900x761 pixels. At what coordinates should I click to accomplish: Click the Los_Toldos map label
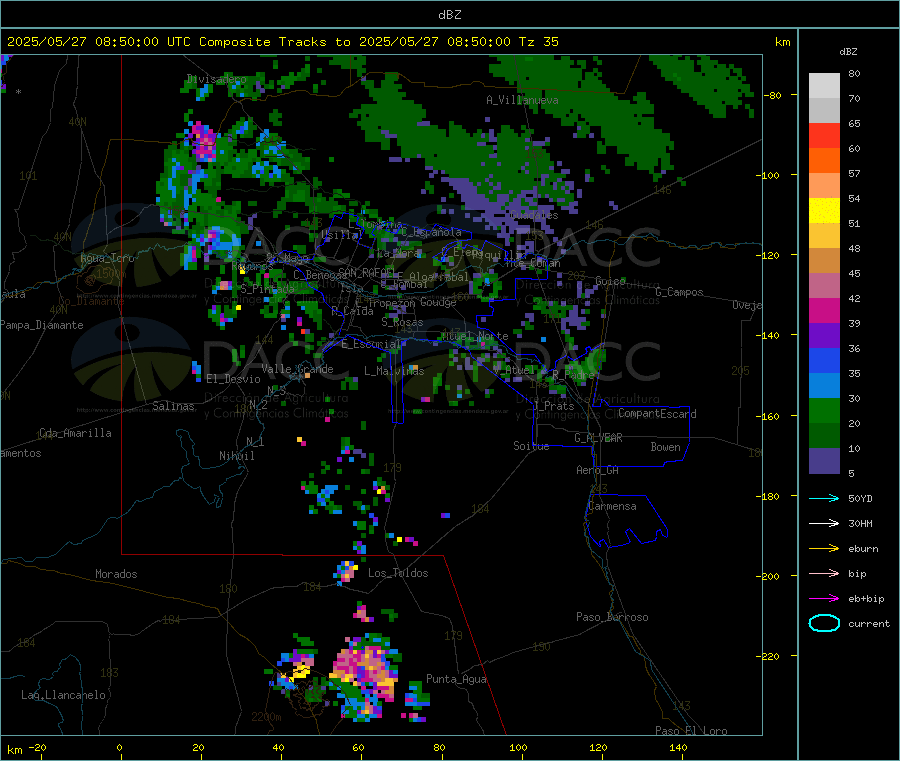(398, 573)
